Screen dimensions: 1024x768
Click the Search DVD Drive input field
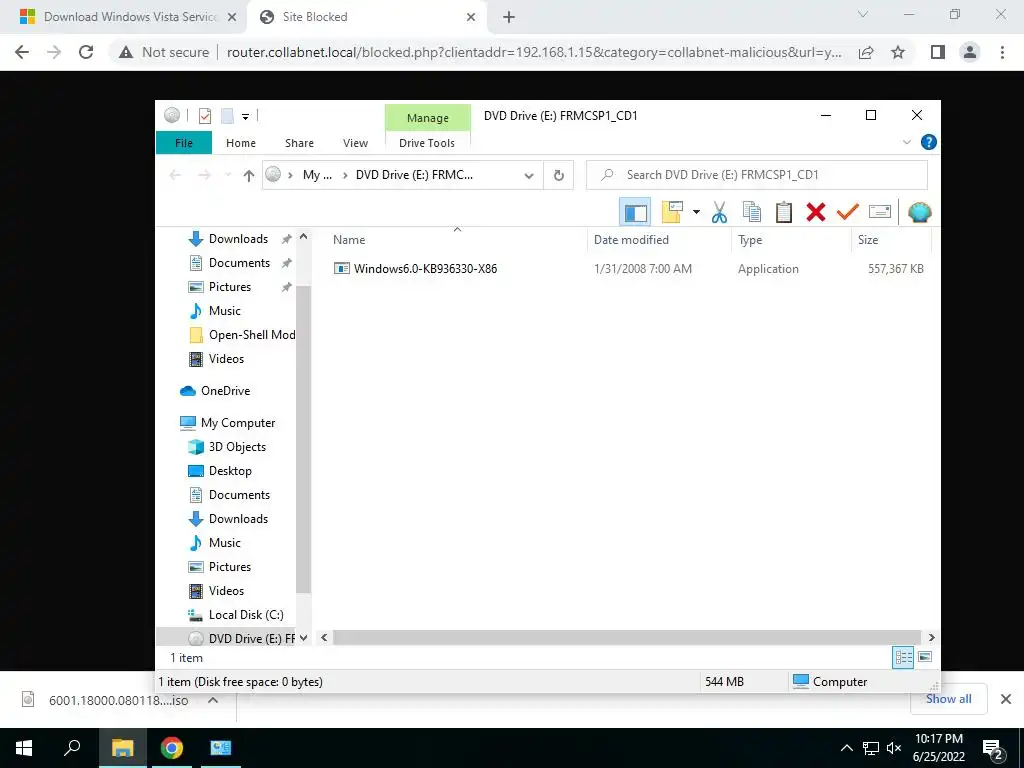[757, 175]
